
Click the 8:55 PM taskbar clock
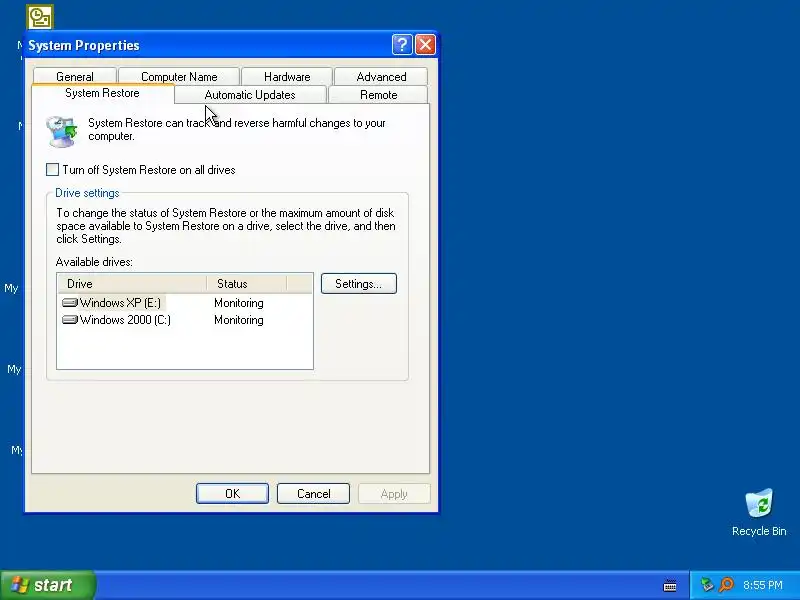[763, 585]
